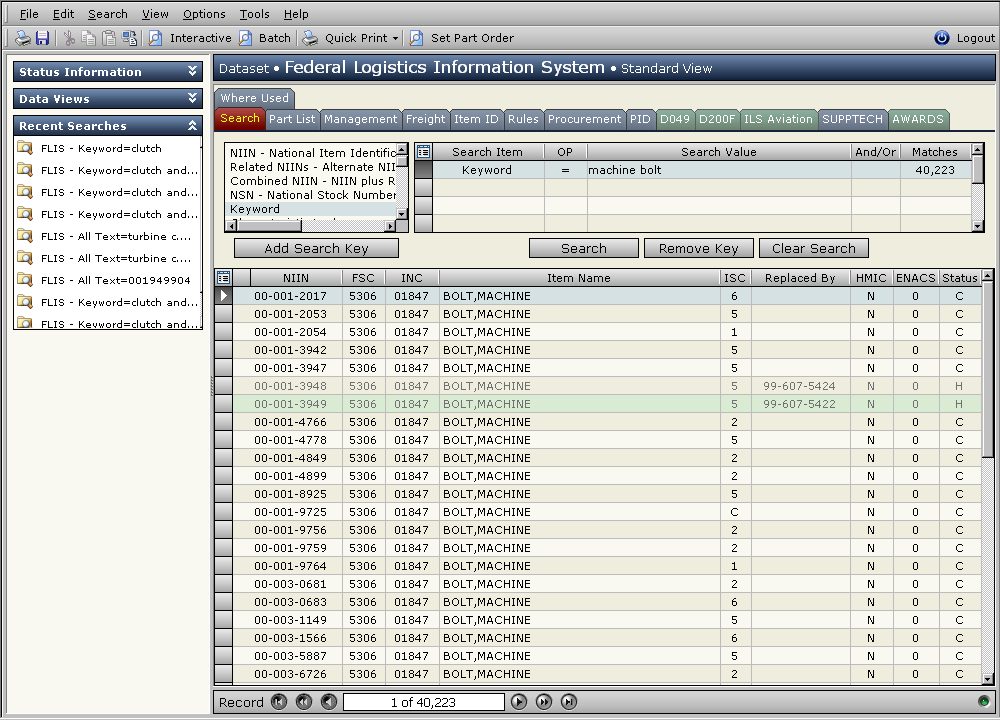Click the Logout globe icon
Viewport: 1000px width, 720px height.
point(941,37)
